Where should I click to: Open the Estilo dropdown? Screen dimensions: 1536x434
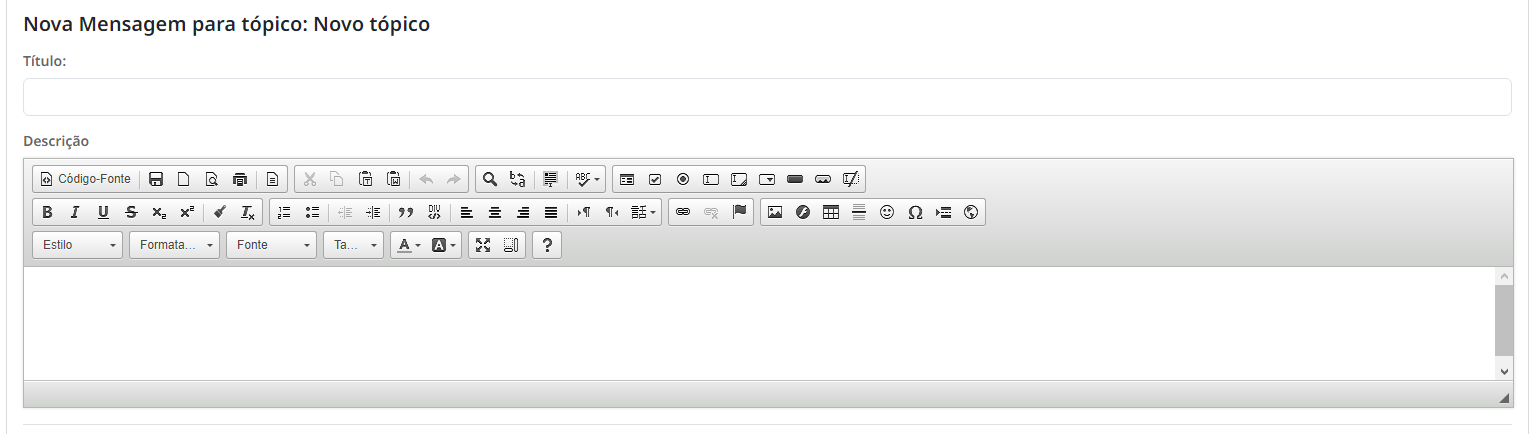78,245
